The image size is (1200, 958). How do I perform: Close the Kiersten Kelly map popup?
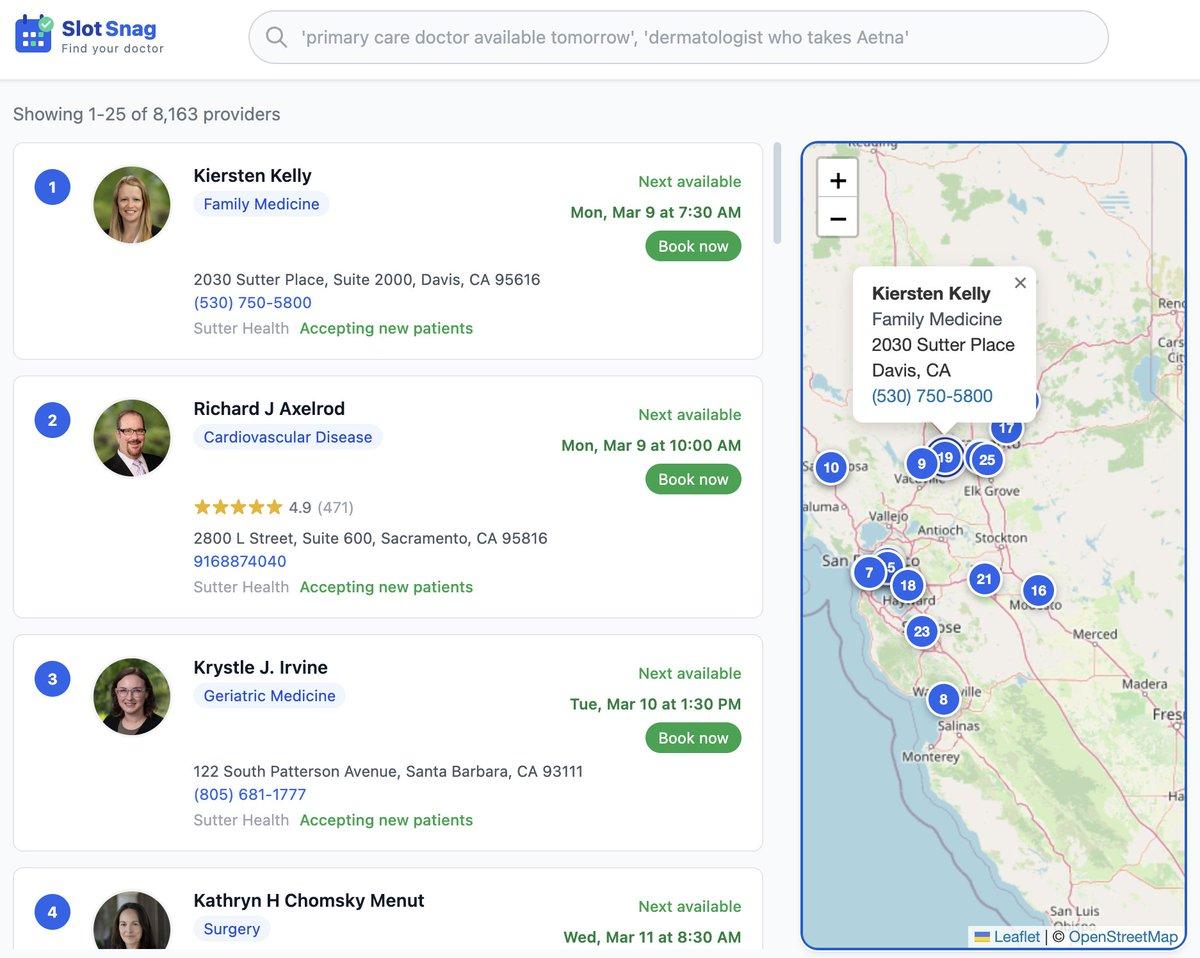[1020, 283]
